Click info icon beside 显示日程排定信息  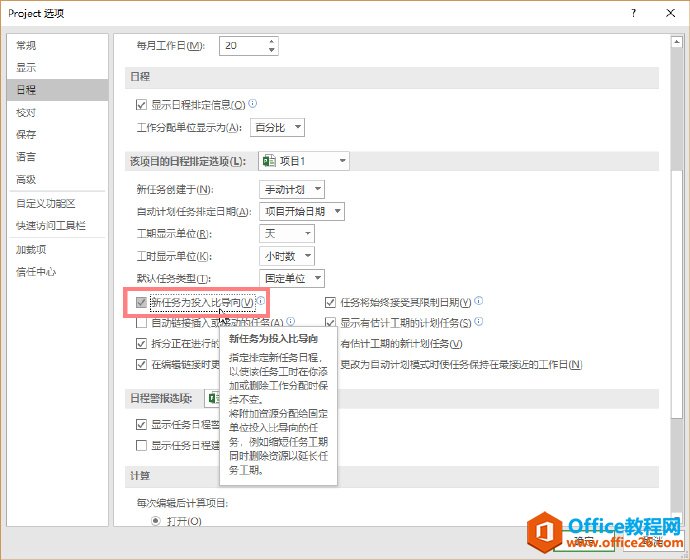click(x=253, y=104)
